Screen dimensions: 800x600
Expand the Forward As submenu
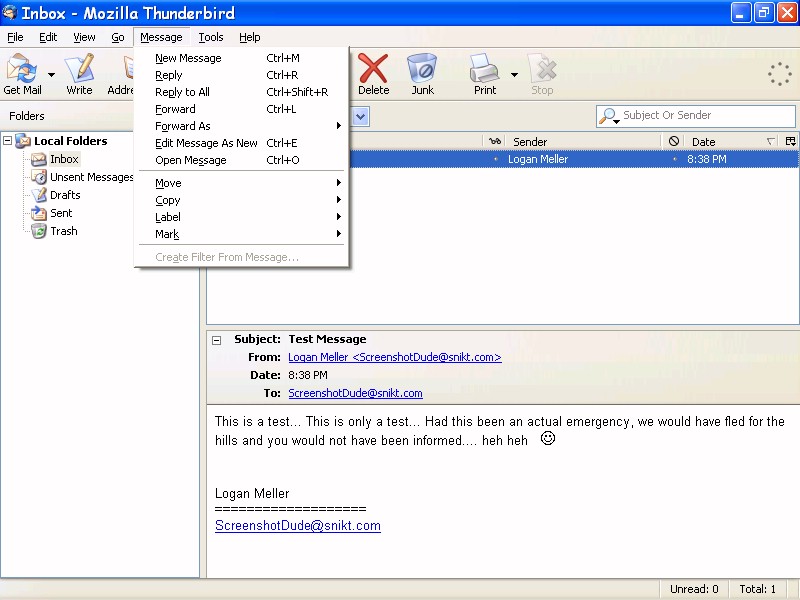point(242,126)
